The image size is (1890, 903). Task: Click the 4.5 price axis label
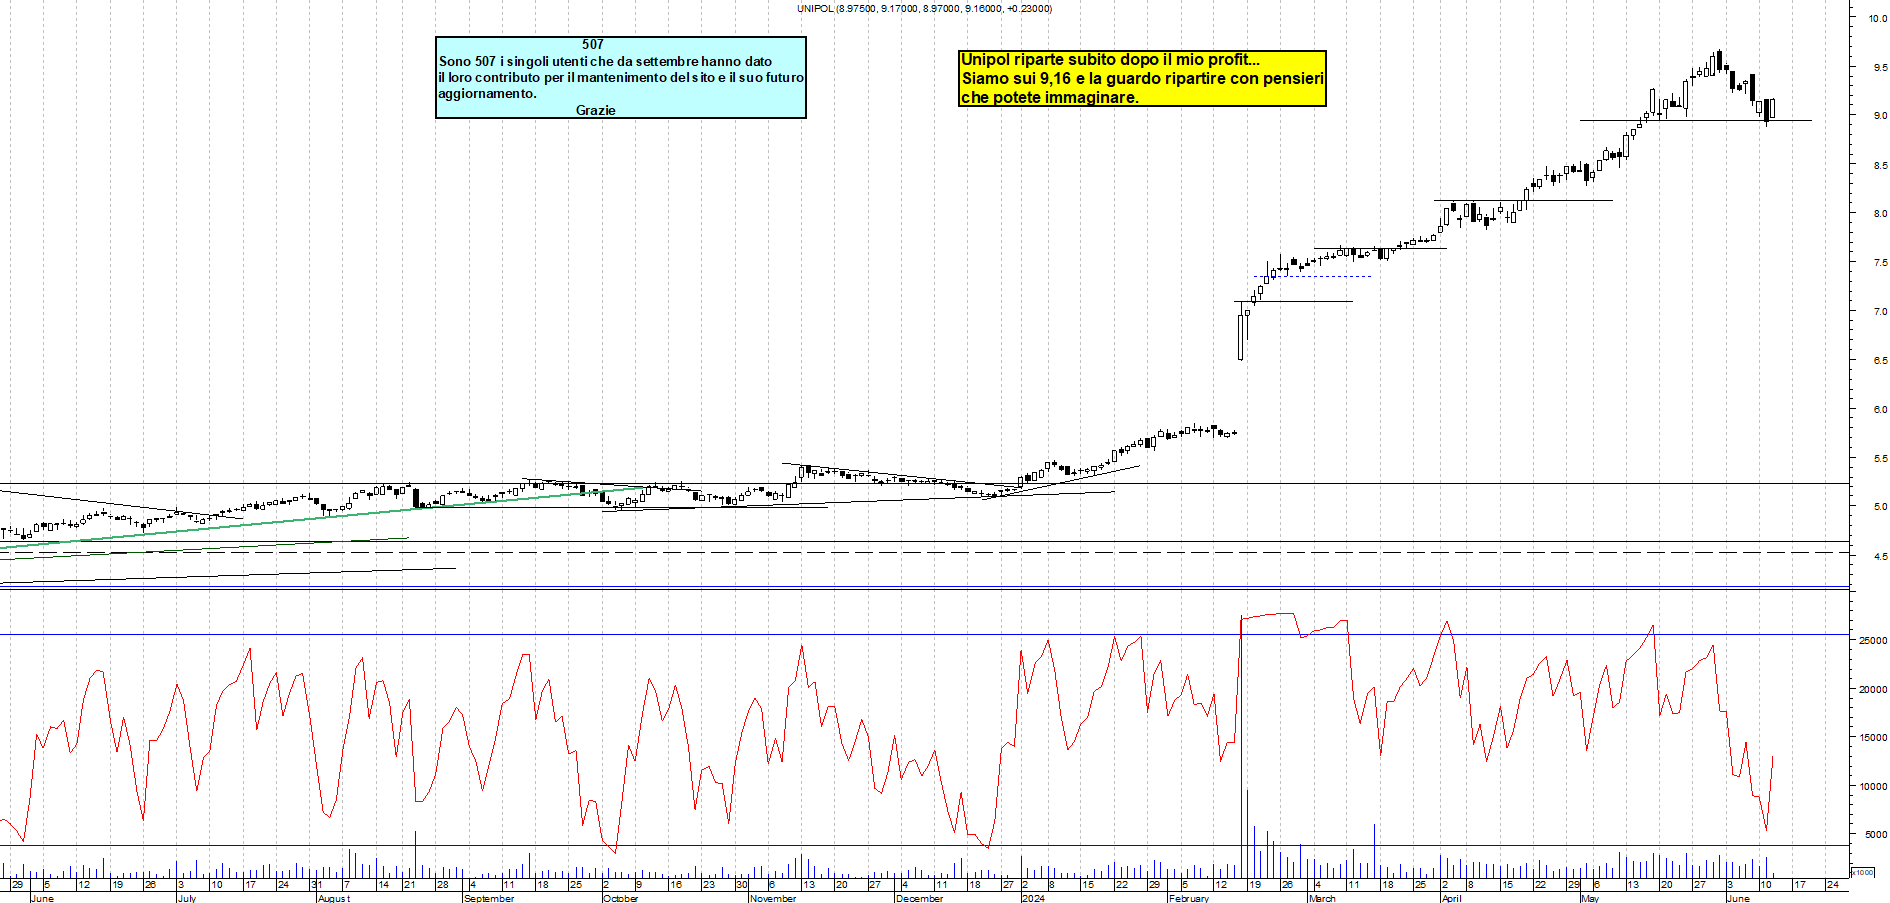(x=1879, y=556)
